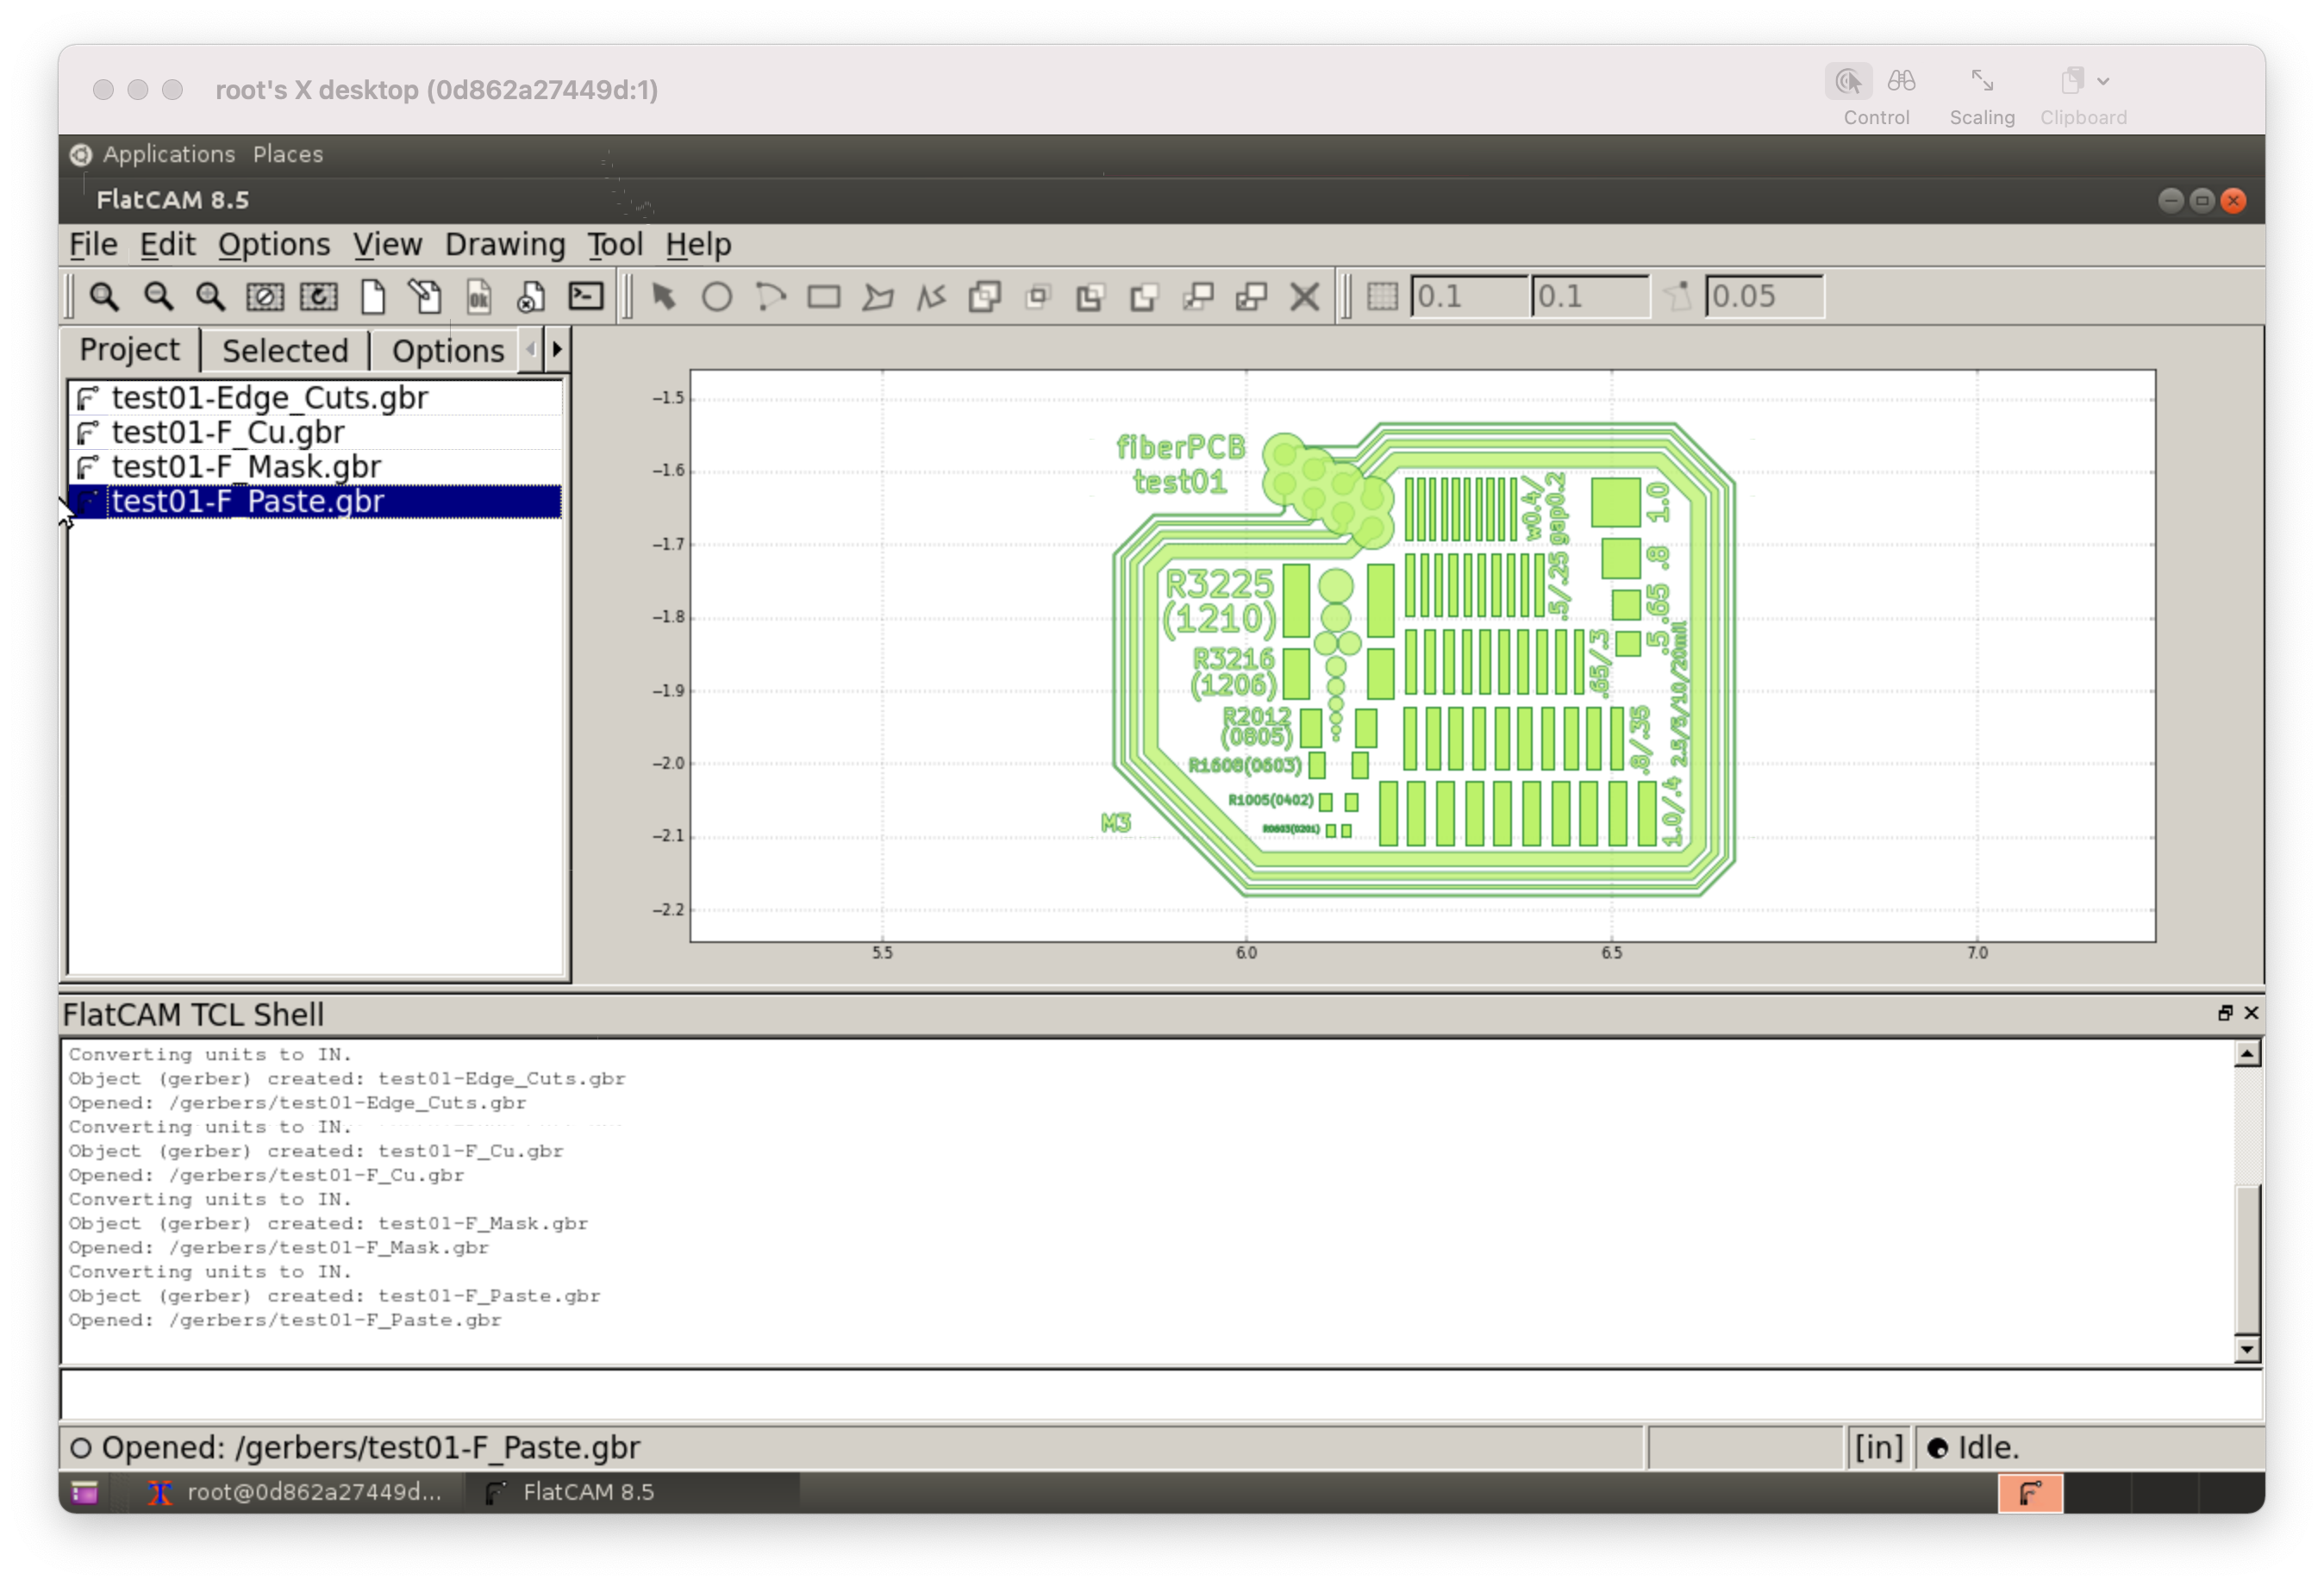Toggle the float shell dock button
The height and width of the screenshot is (1586, 2324).
(2225, 1013)
